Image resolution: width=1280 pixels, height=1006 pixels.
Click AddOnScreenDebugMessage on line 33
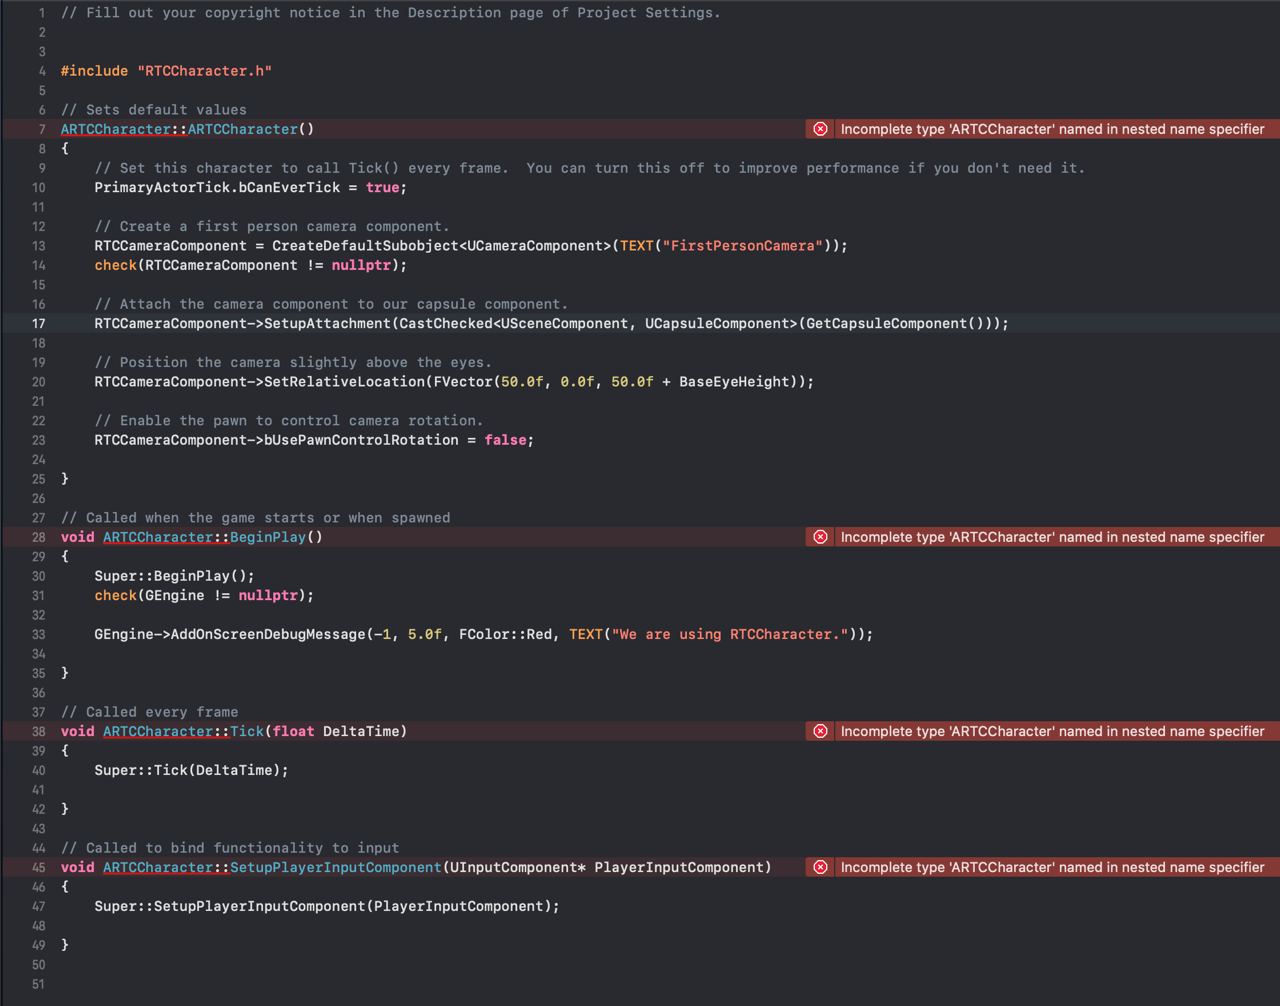coord(268,634)
